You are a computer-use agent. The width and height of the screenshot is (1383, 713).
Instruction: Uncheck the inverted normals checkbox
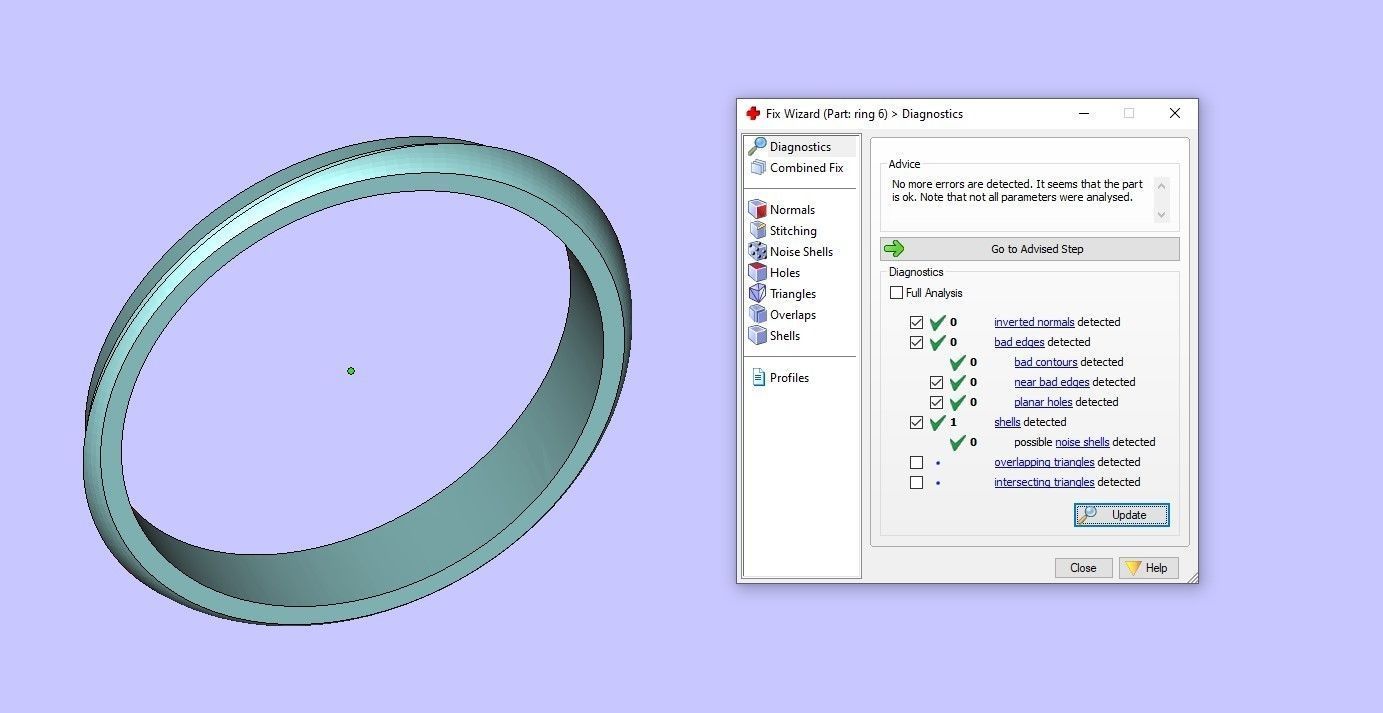(916, 322)
